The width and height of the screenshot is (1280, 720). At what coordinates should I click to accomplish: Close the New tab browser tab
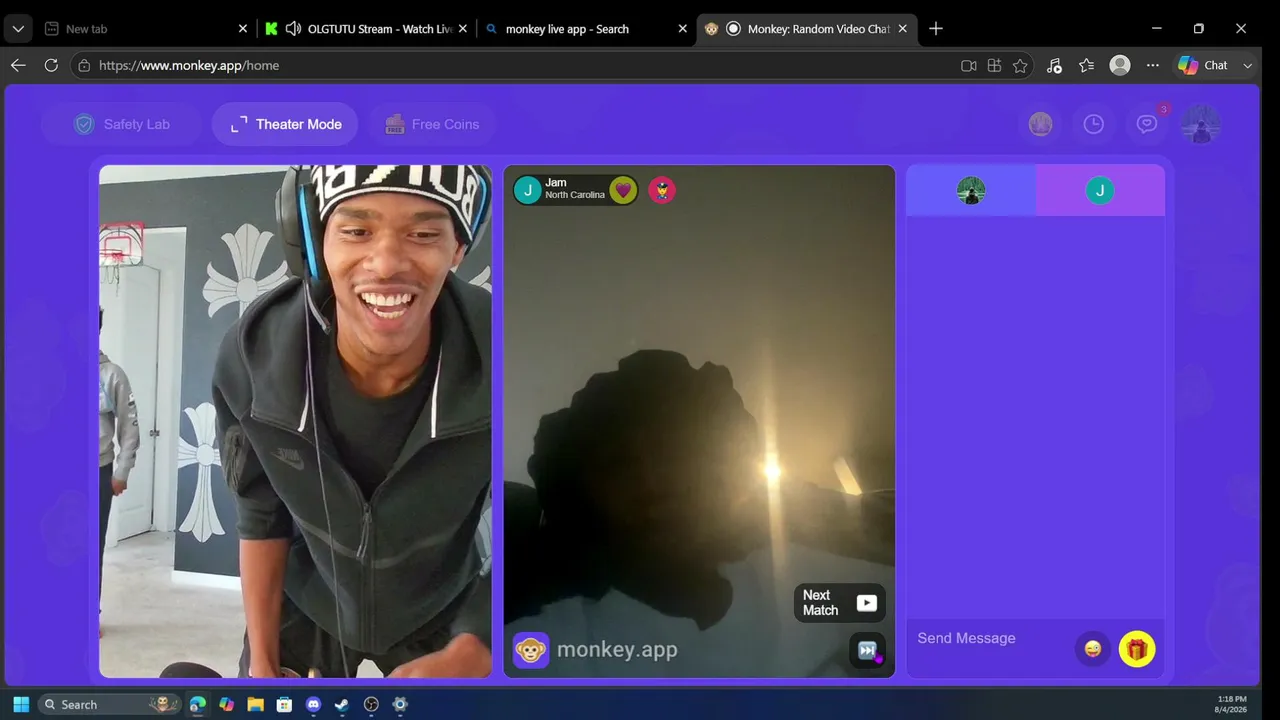pyautogui.click(x=243, y=29)
